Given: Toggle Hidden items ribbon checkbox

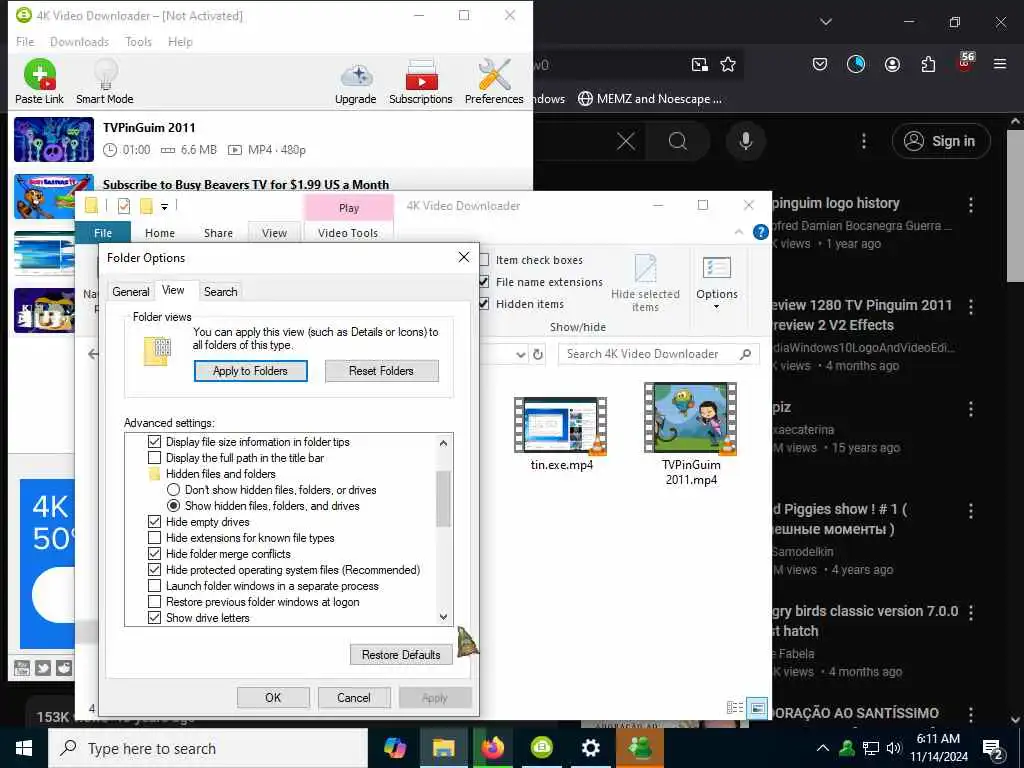Looking at the screenshot, I should pyautogui.click(x=484, y=304).
